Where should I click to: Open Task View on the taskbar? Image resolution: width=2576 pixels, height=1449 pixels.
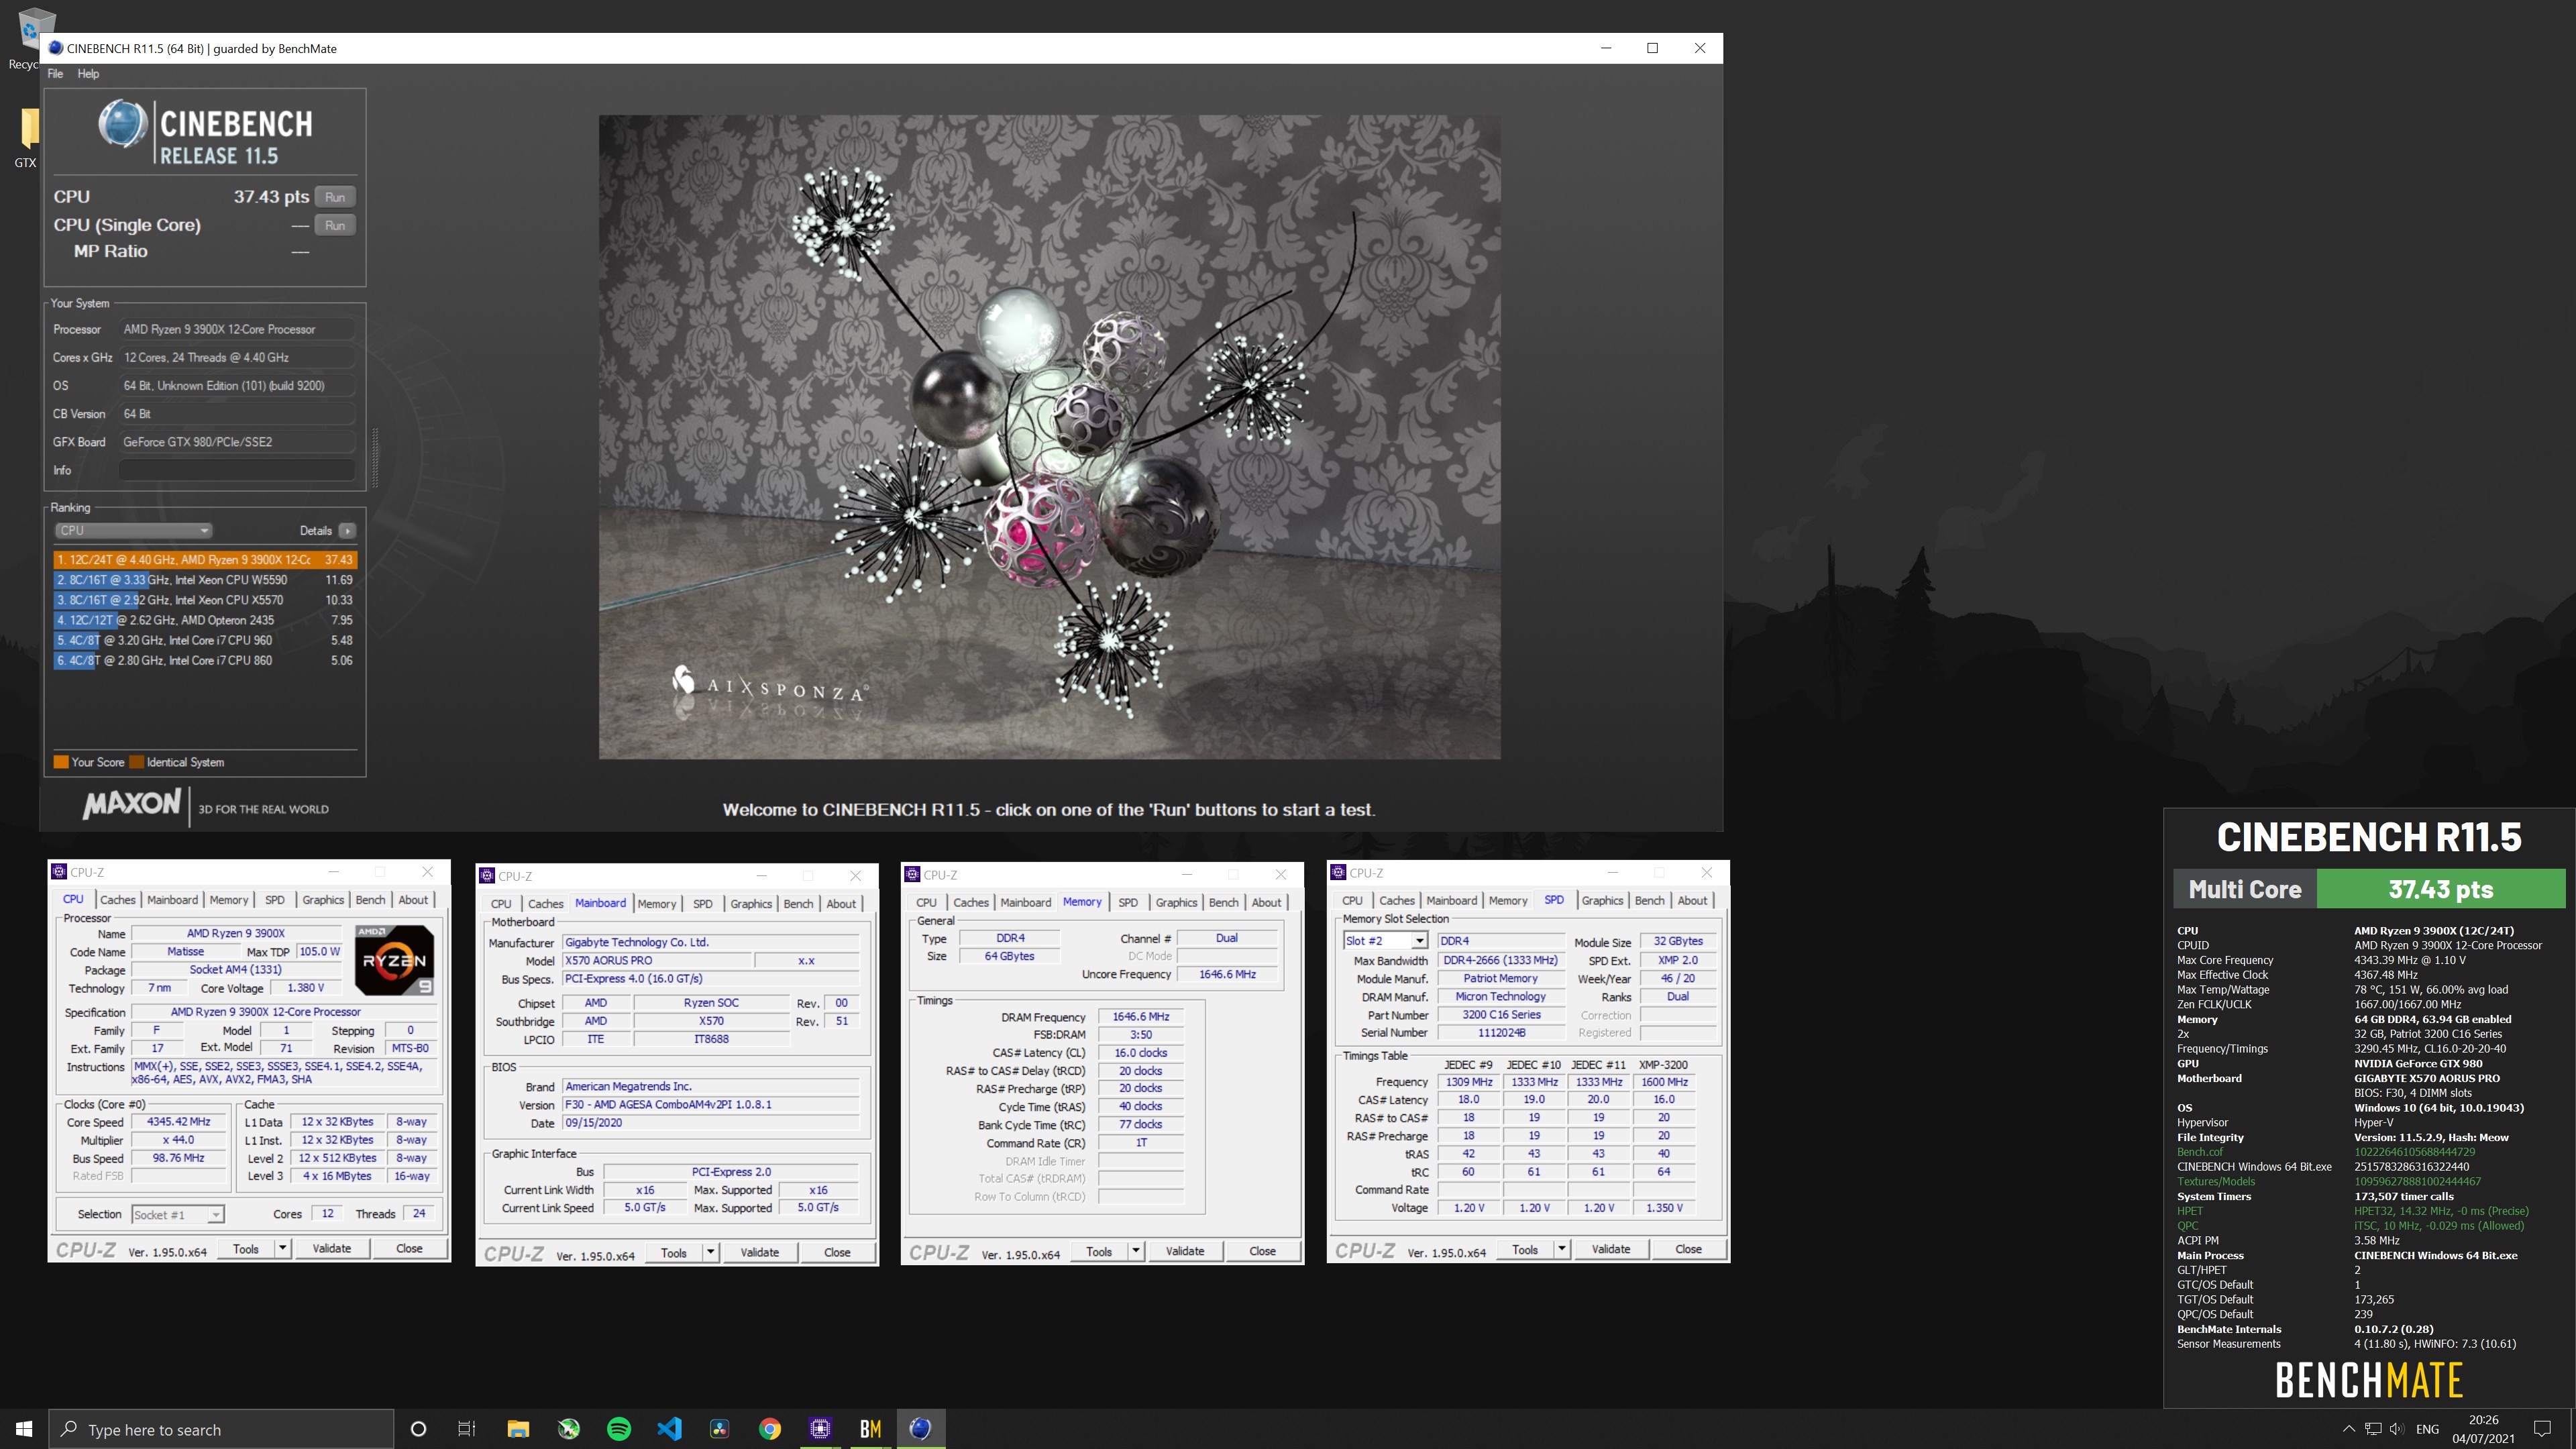[467, 1429]
